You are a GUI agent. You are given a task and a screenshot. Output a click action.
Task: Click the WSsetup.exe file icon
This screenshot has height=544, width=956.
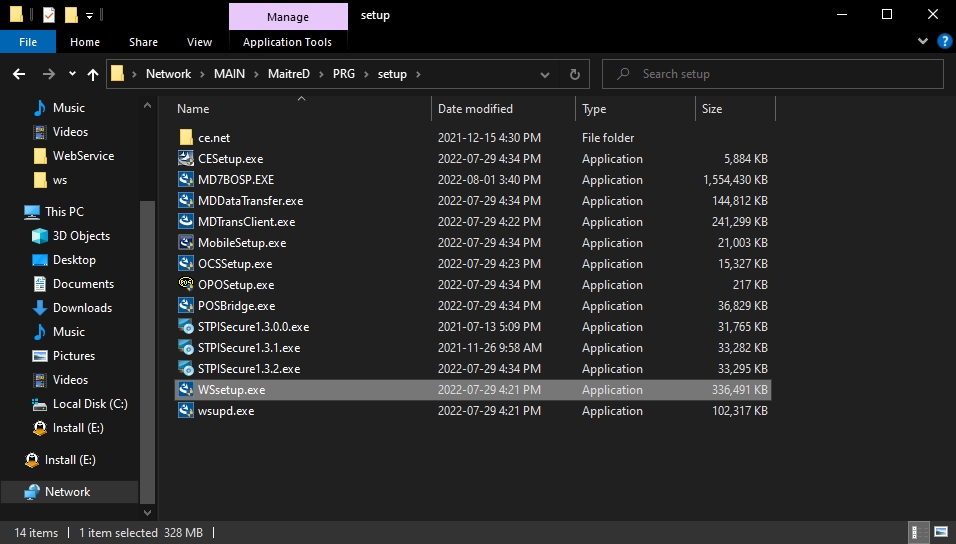pyautogui.click(x=186, y=390)
